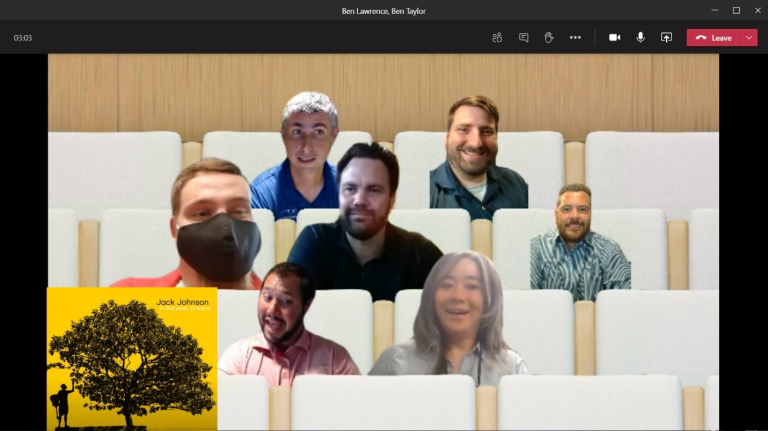The height and width of the screenshot is (431, 768).
Task: Expand the dropdown arrow beside Leave
Action: (749, 37)
